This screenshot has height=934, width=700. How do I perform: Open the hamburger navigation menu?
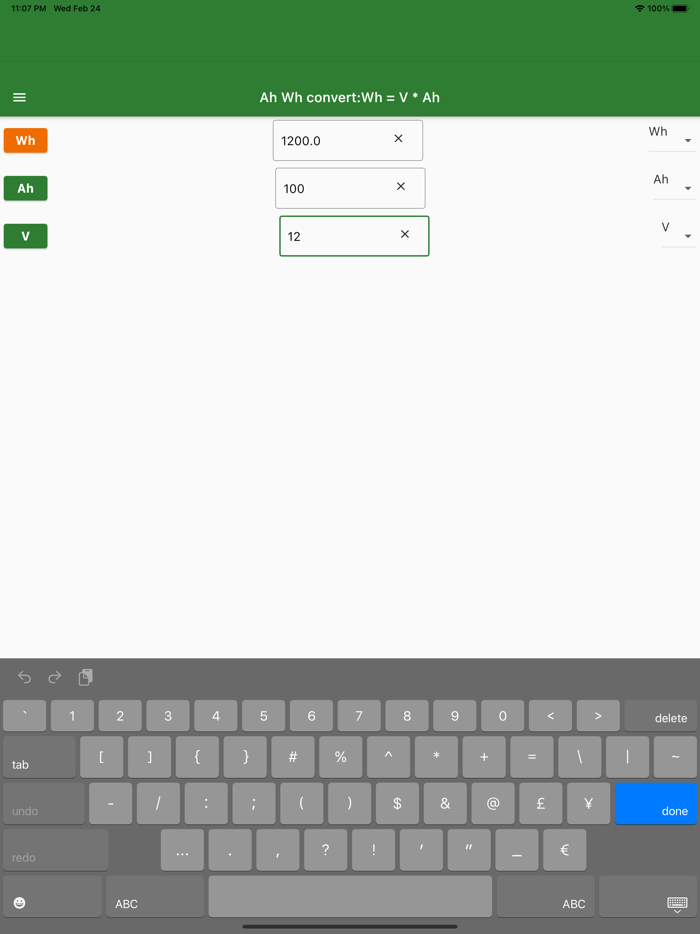pos(20,97)
